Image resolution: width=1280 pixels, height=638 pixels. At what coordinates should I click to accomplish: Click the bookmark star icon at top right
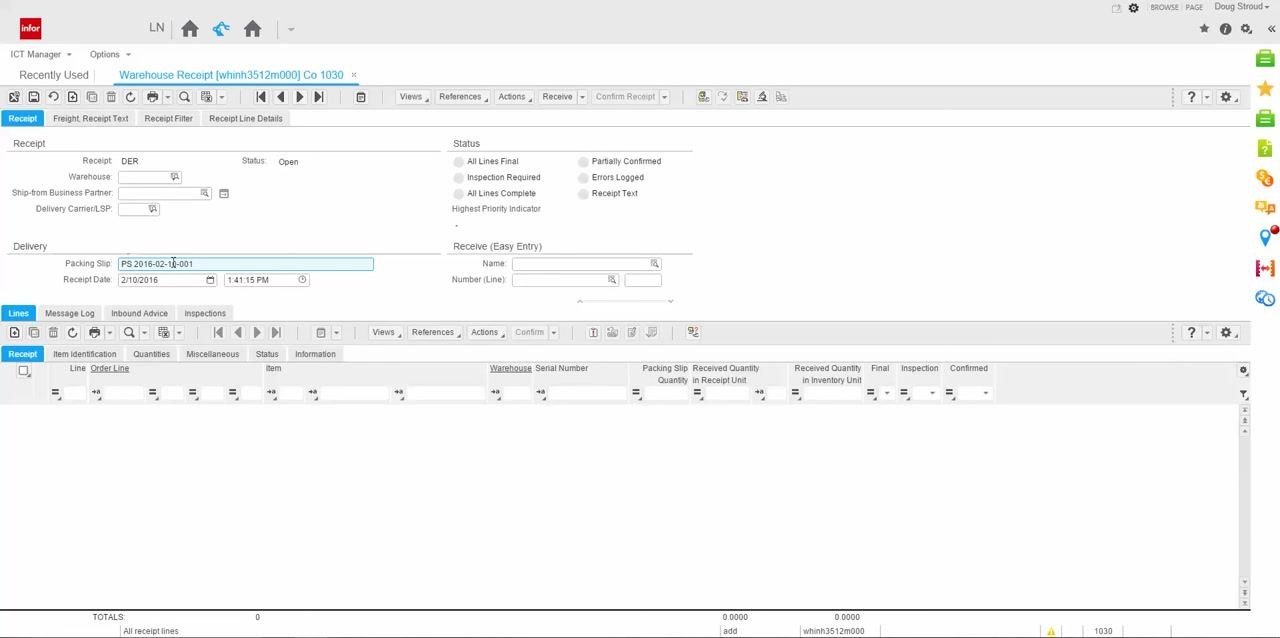click(1204, 29)
